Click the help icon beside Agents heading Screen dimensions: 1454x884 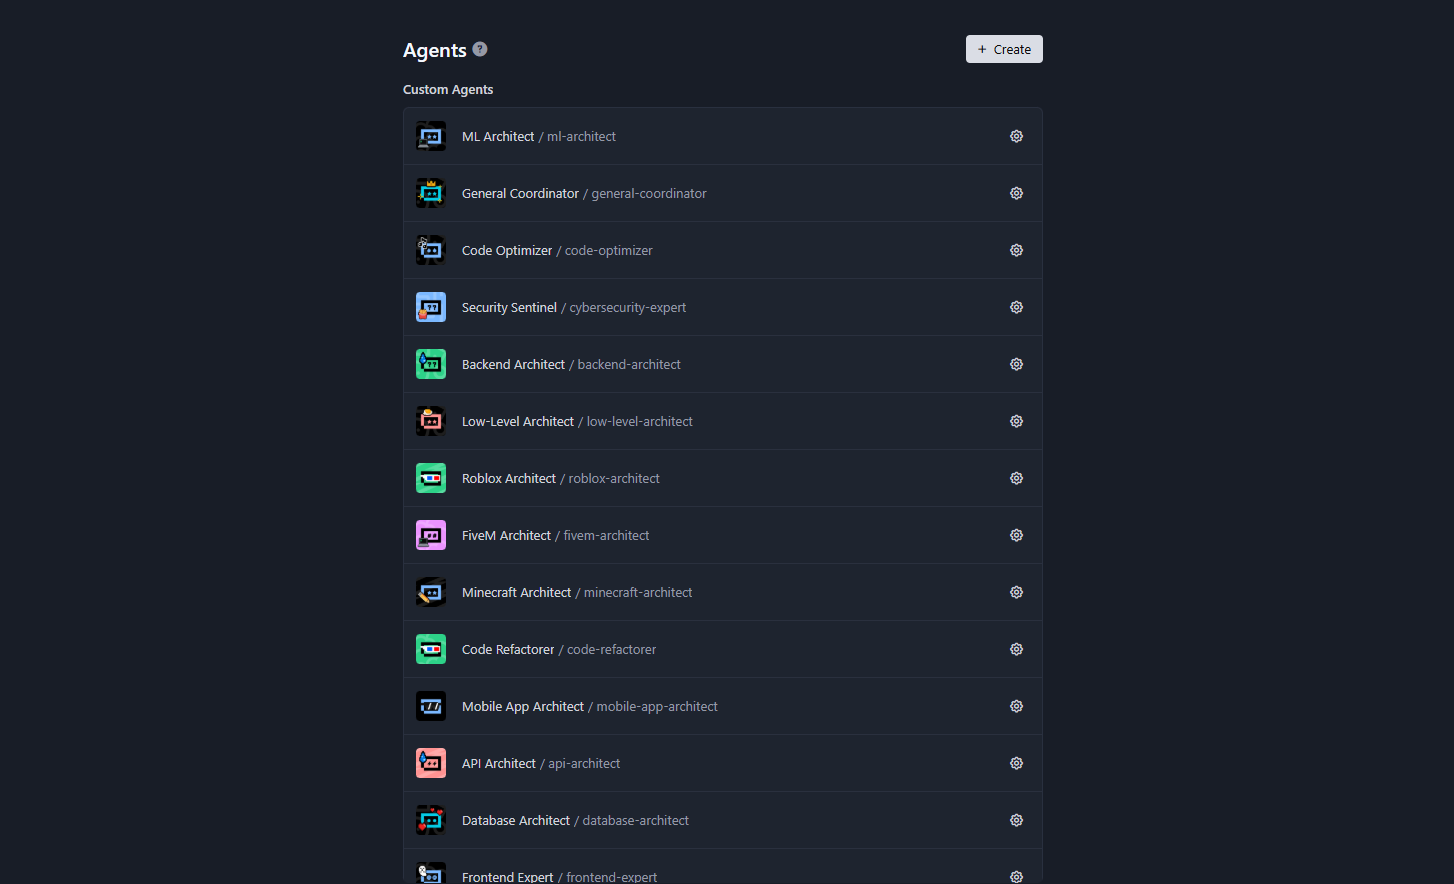click(x=480, y=49)
